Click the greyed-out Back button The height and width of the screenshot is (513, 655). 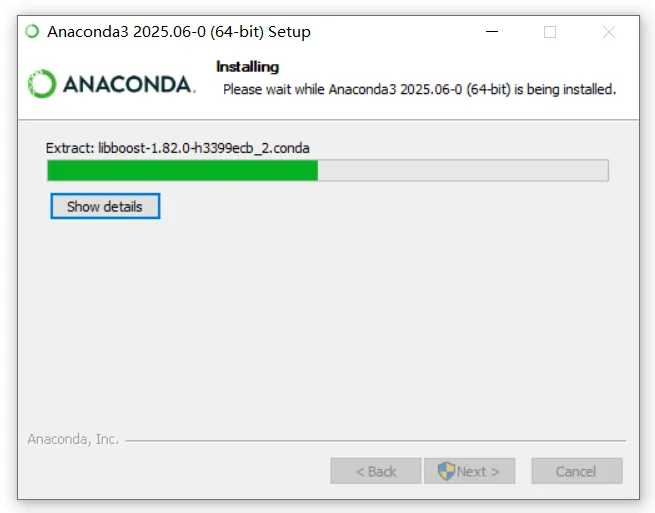(x=376, y=471)
